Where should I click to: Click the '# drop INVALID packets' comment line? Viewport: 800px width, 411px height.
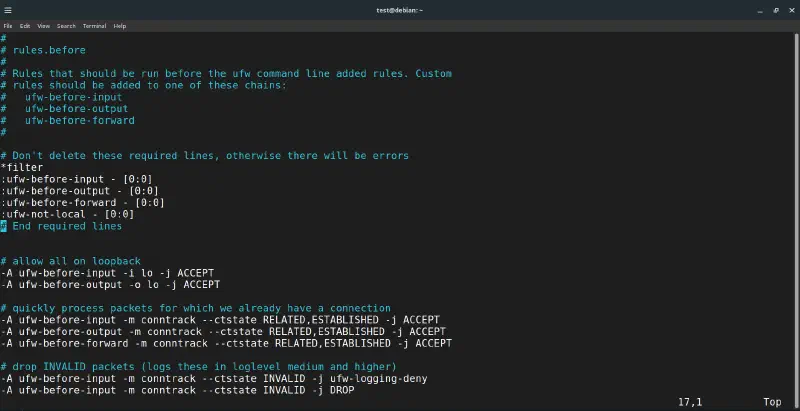coord(198,367)
